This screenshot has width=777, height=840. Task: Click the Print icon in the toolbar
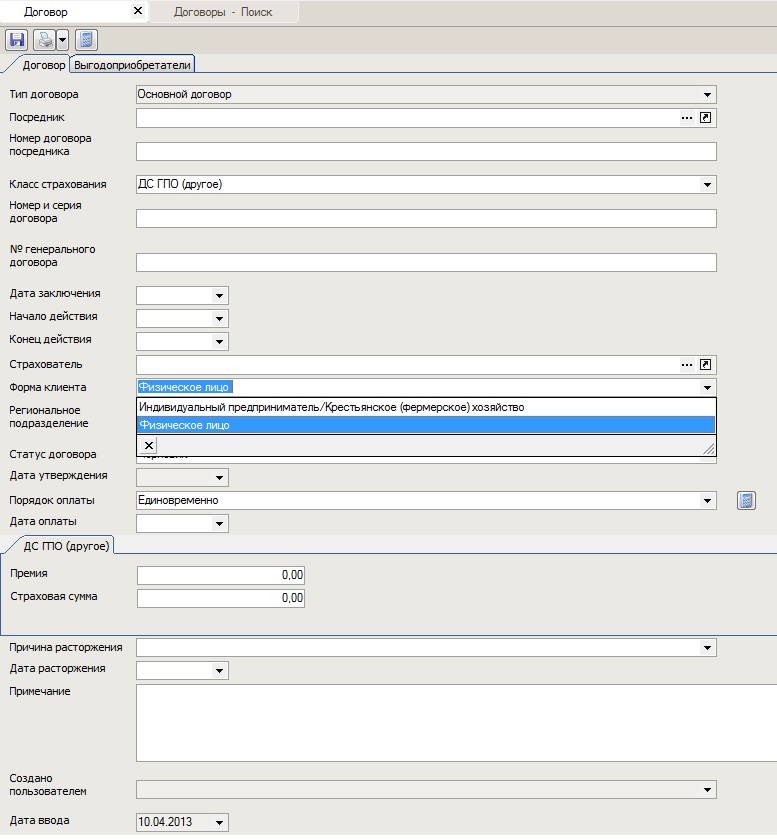click(44, 40)
